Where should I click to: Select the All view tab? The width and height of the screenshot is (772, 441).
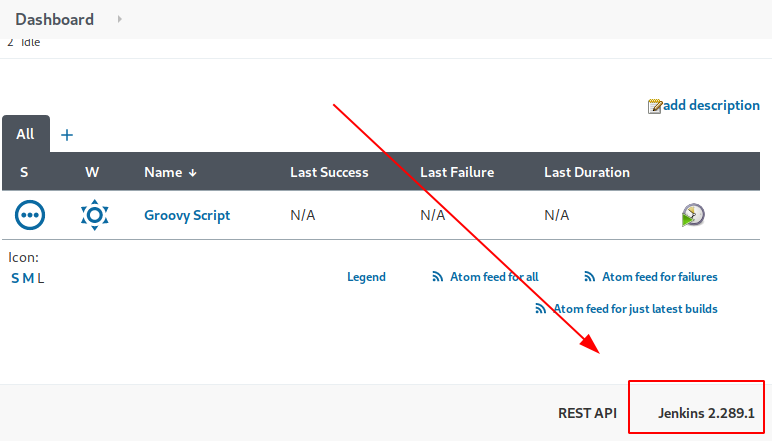[x=25, y=134]
